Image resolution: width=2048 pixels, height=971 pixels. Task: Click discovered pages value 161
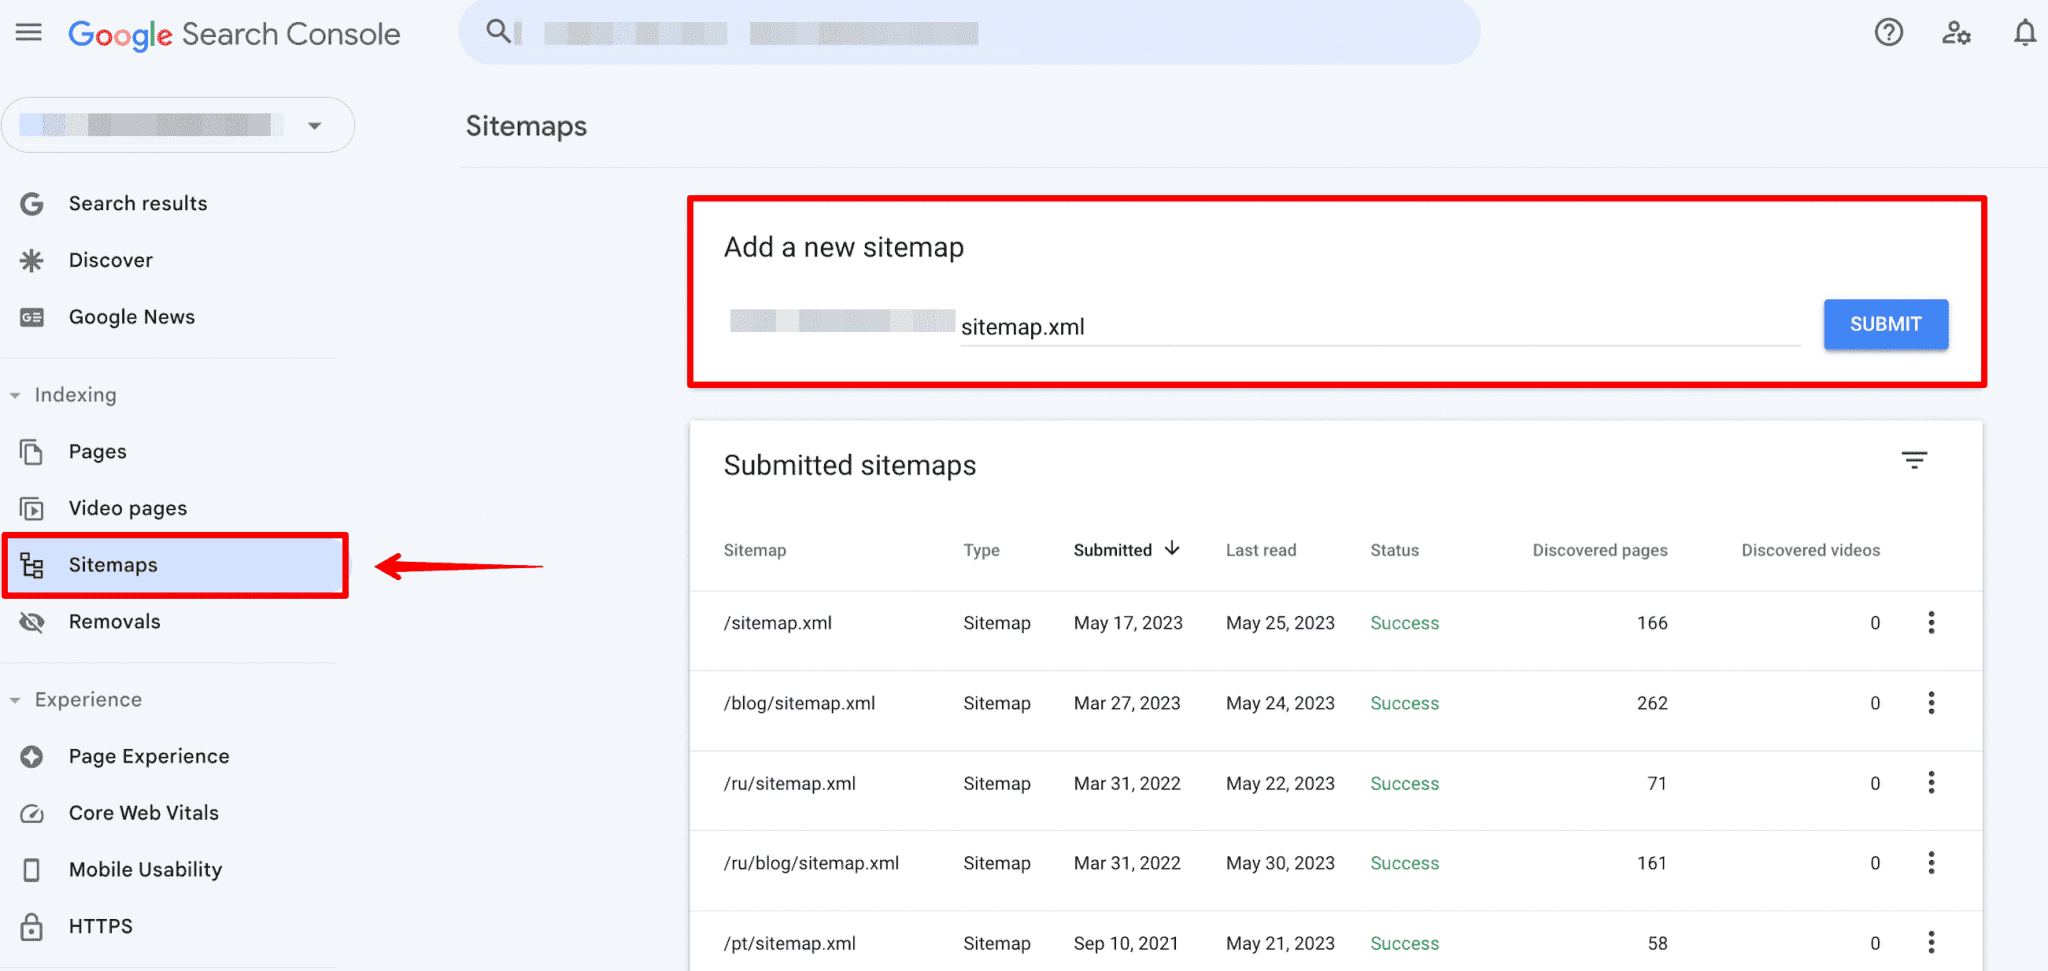(1652, 863)
